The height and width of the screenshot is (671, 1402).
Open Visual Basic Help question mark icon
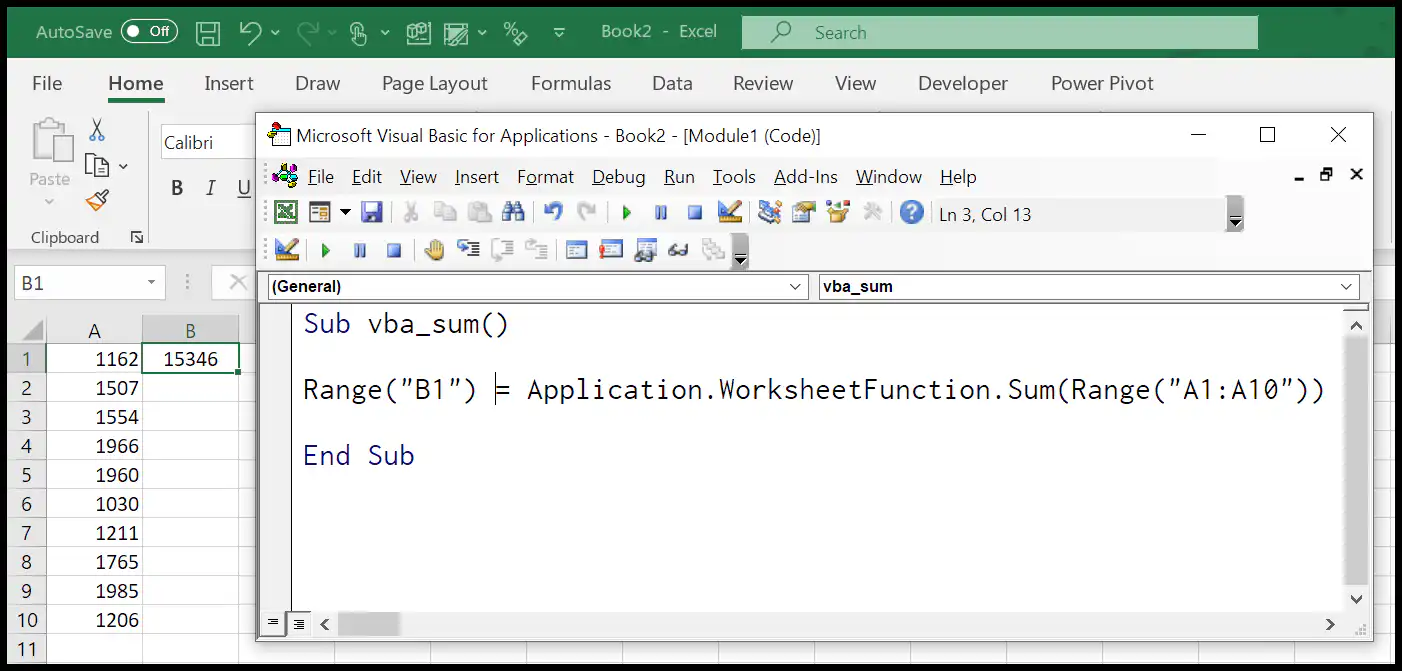tap(911, 212)
